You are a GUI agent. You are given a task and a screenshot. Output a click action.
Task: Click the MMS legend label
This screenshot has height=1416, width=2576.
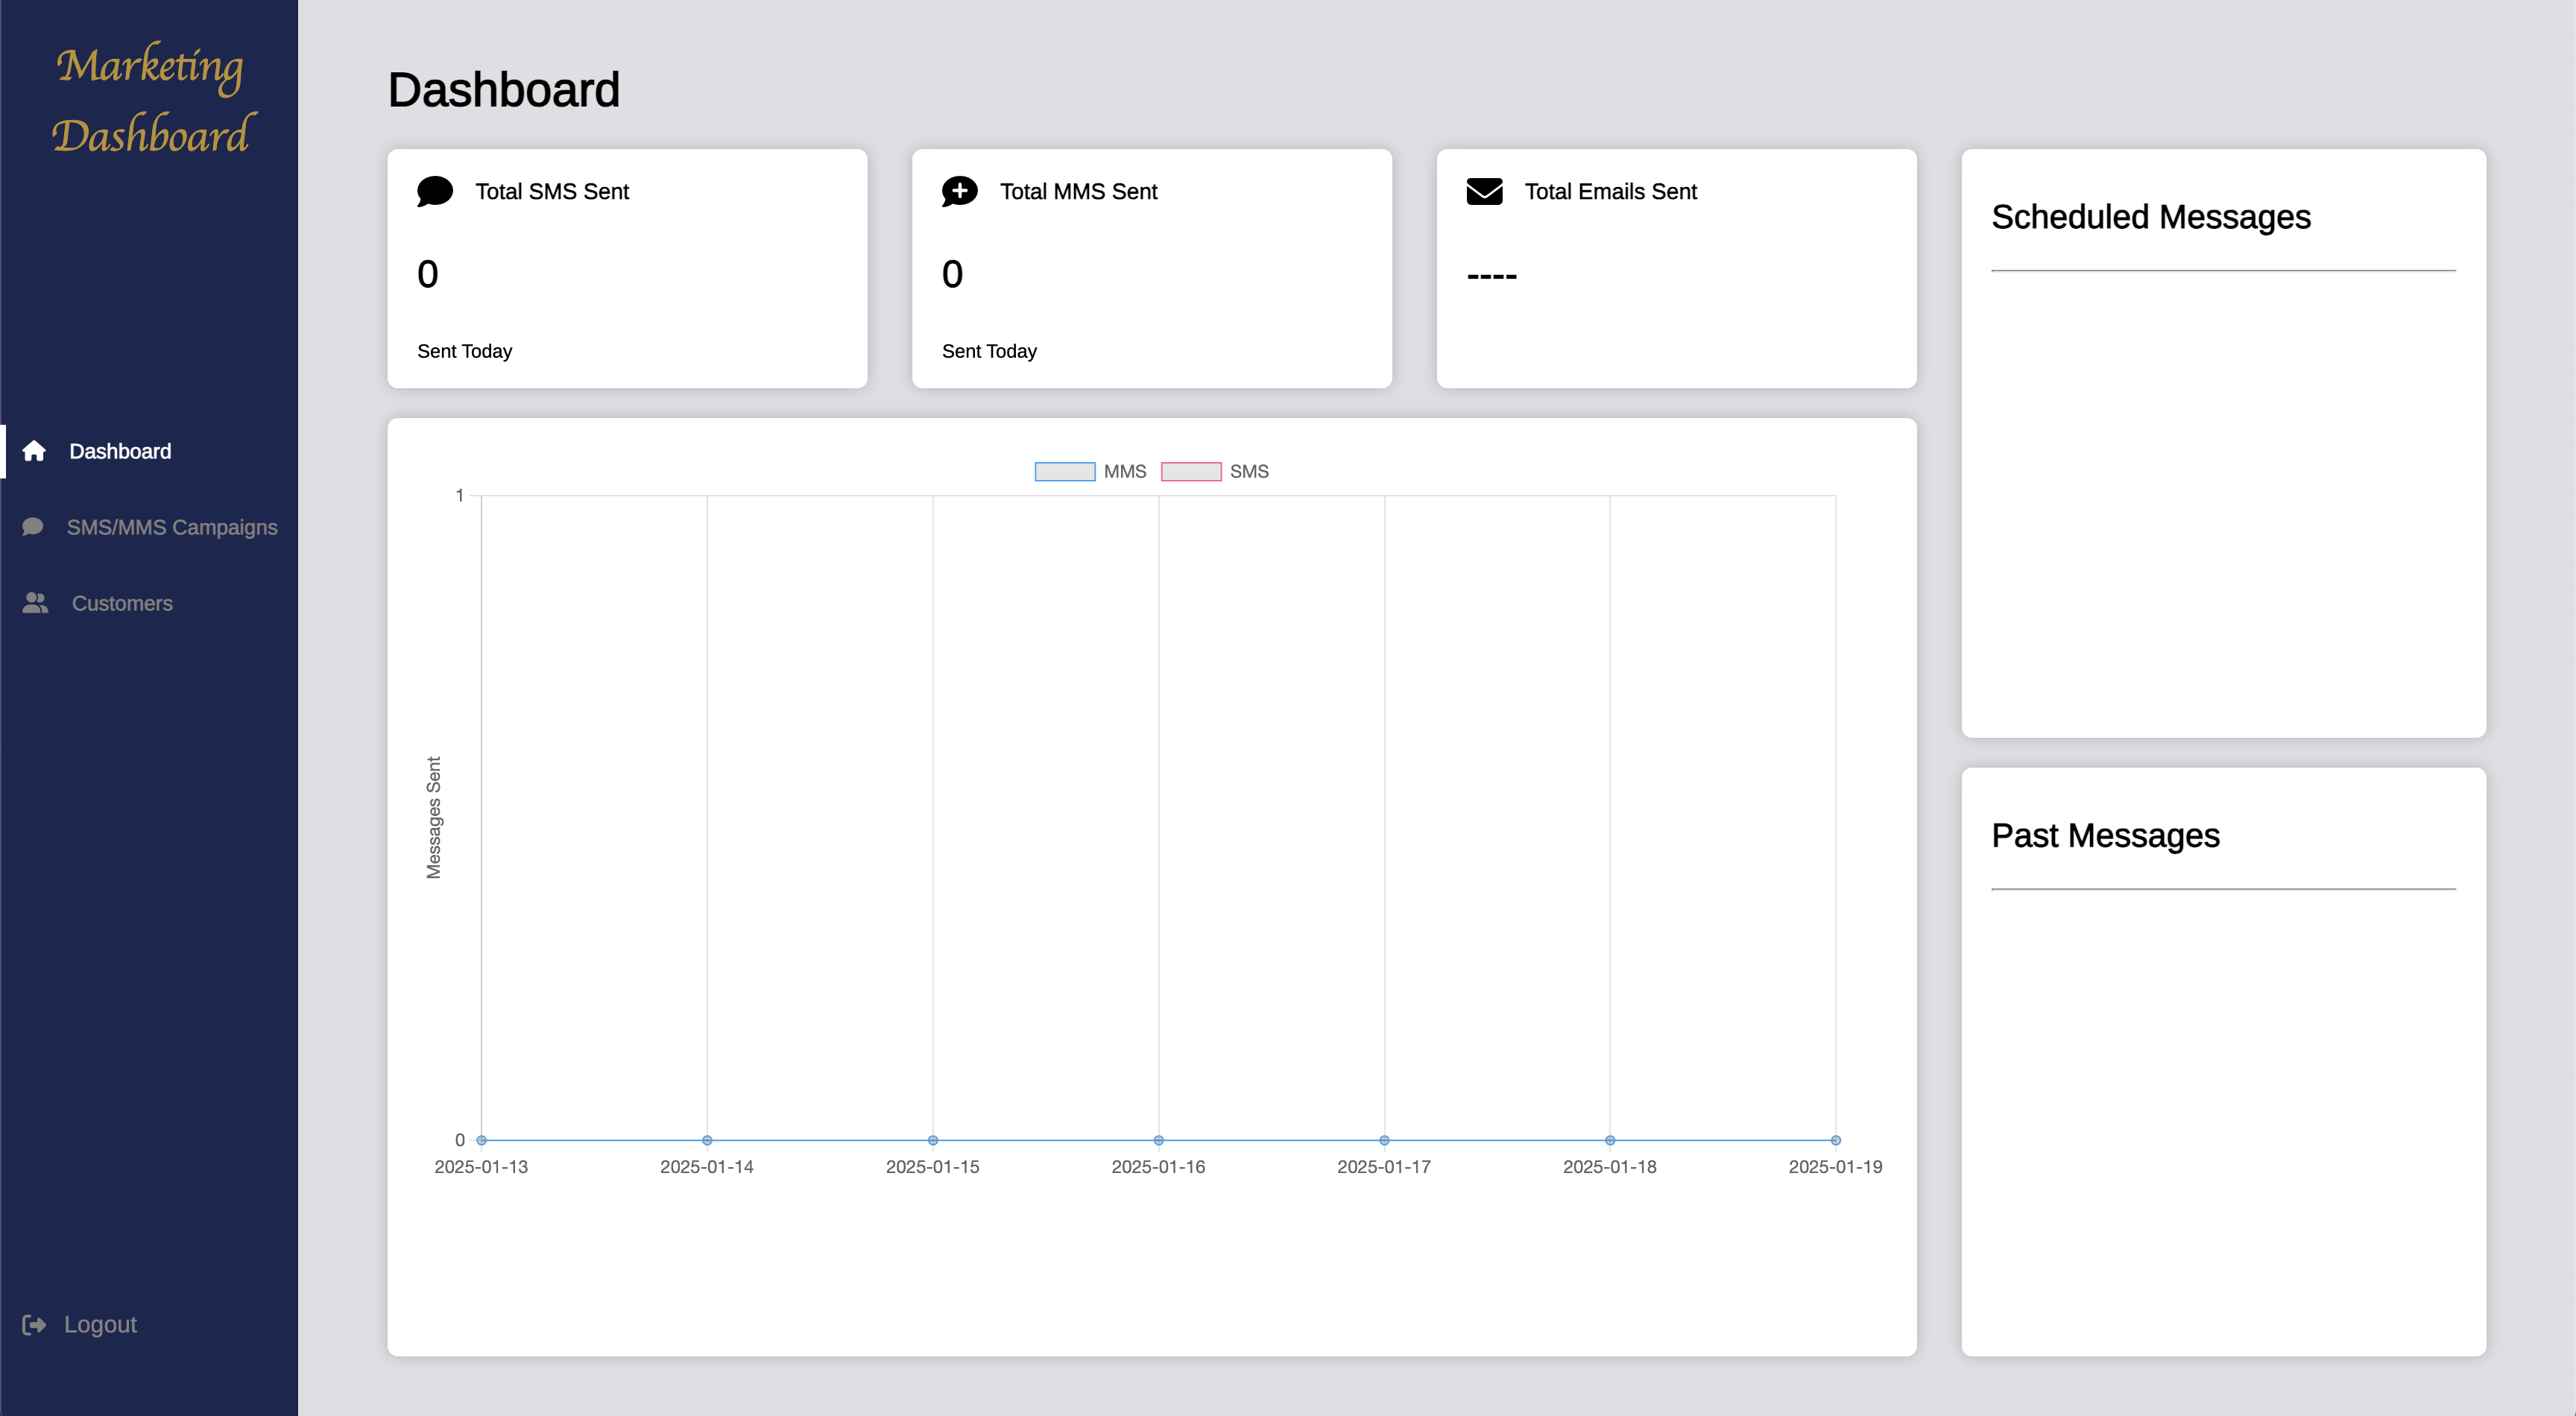coord(1125,471)
